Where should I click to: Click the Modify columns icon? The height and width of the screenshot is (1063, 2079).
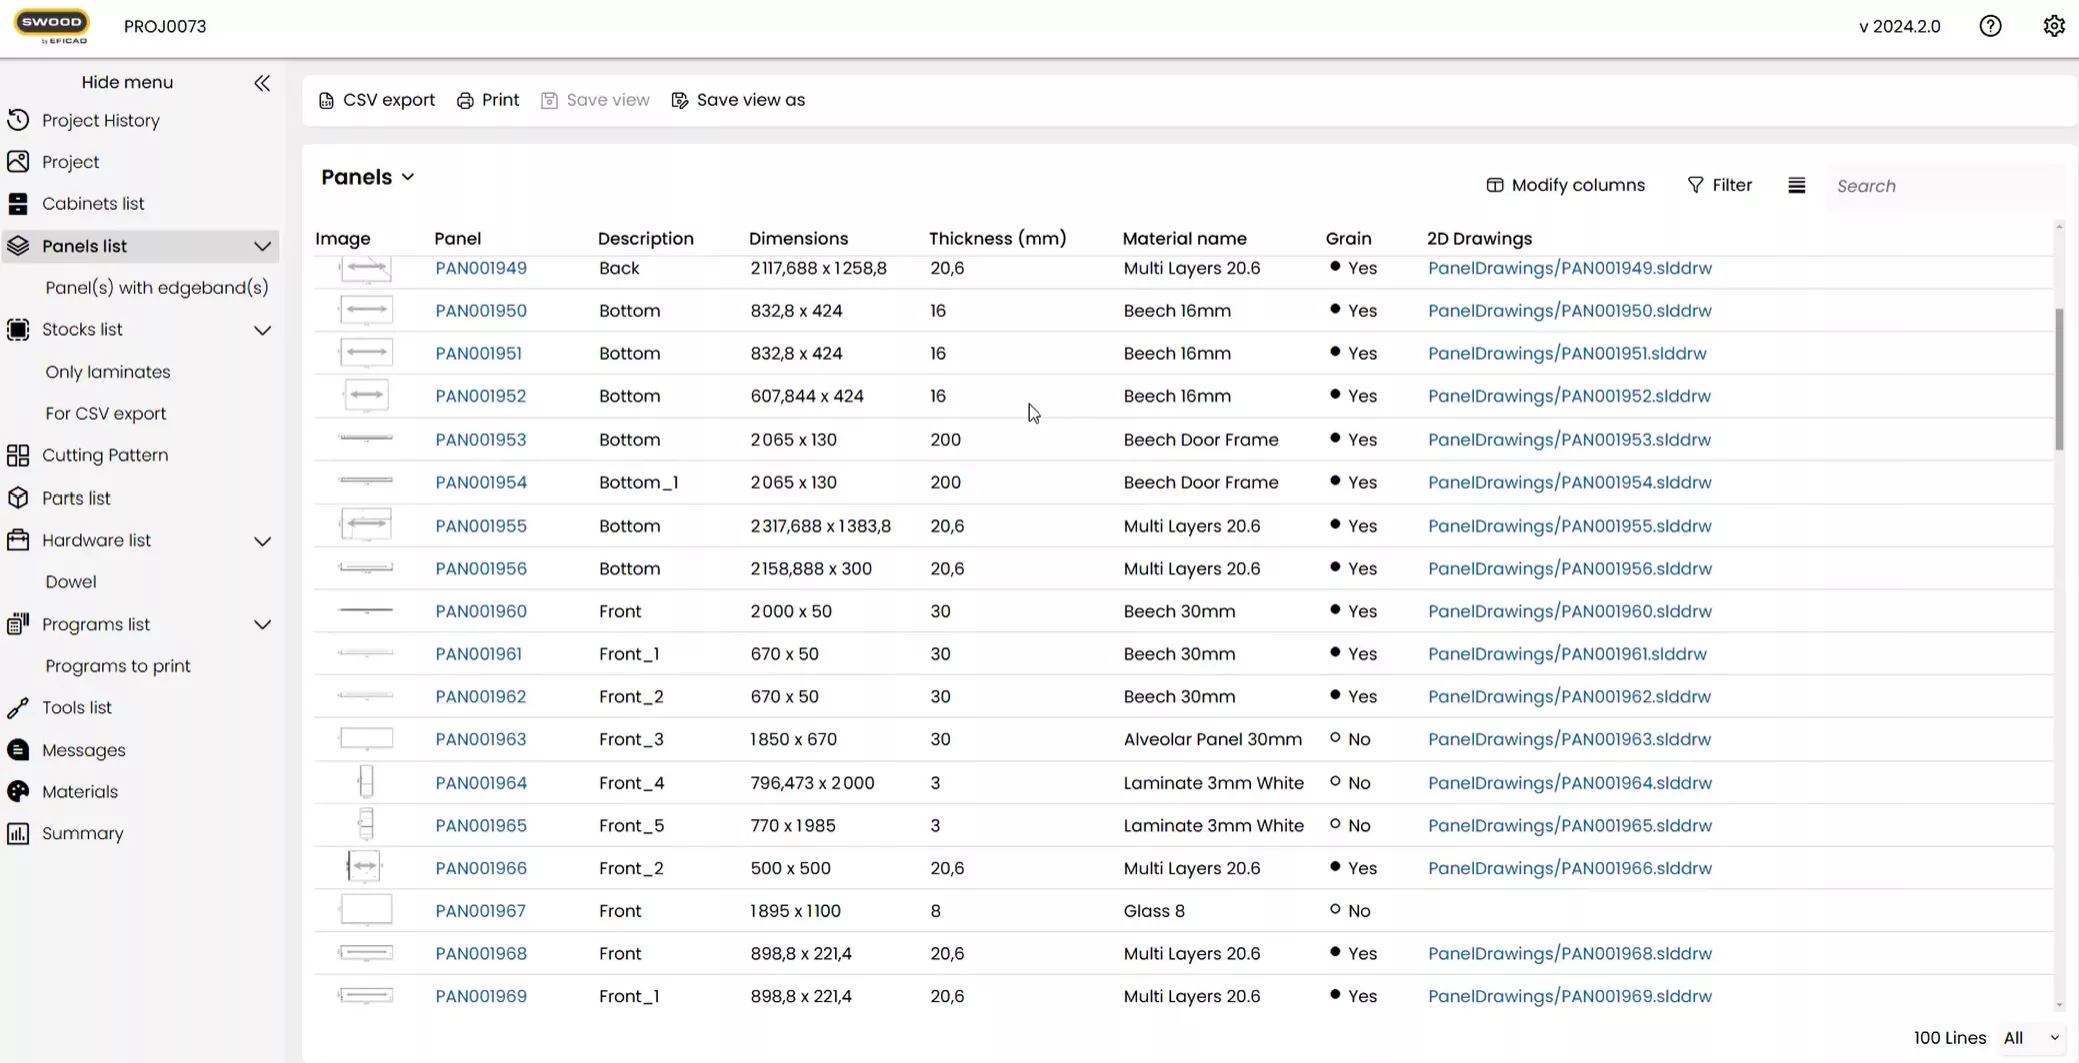(1495, 185)
